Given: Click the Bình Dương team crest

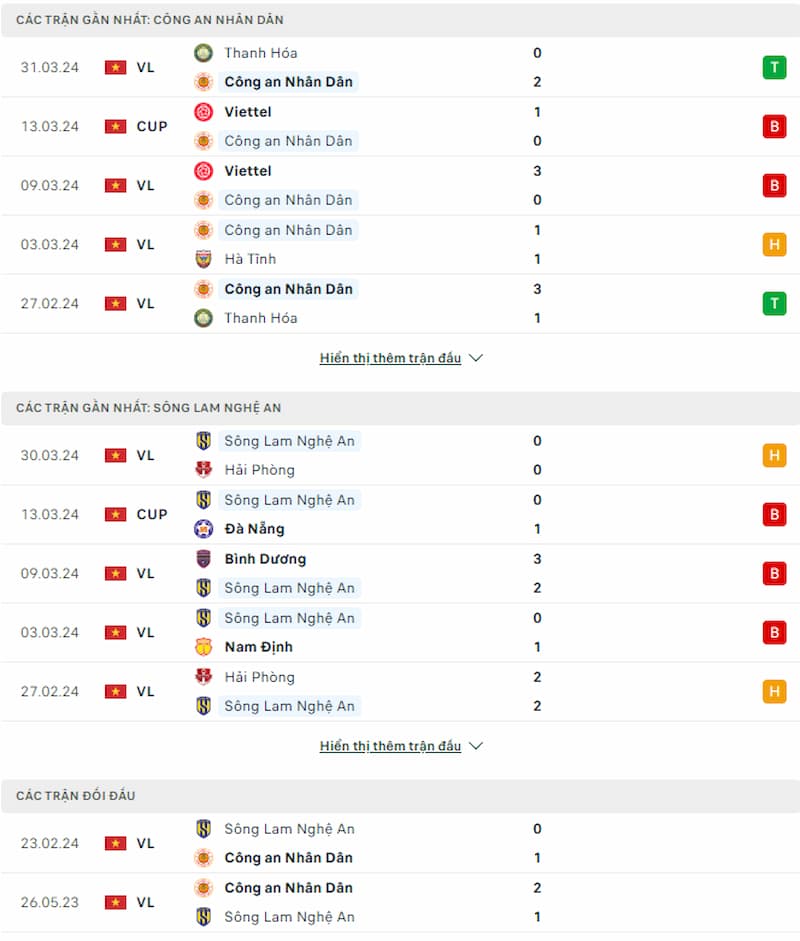Looking at the screenshot, I should click(203, 559).
